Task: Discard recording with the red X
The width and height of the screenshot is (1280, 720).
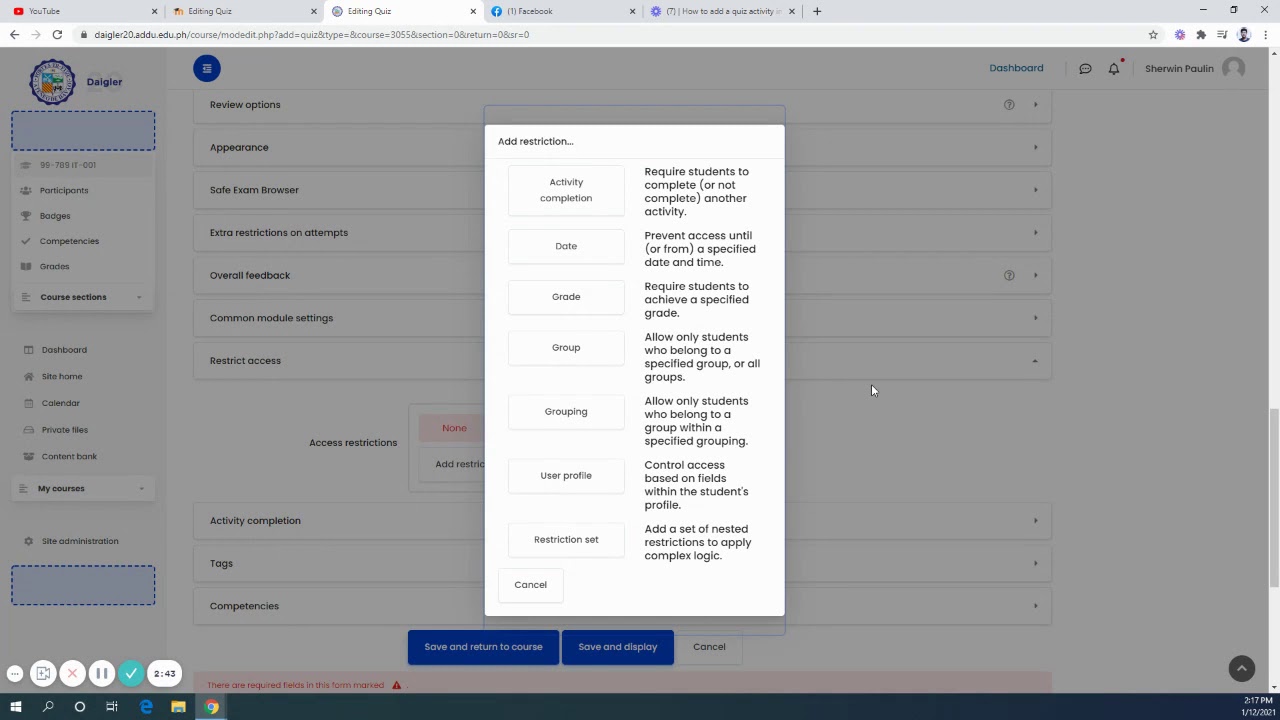Action: click(x=72, y=674)
